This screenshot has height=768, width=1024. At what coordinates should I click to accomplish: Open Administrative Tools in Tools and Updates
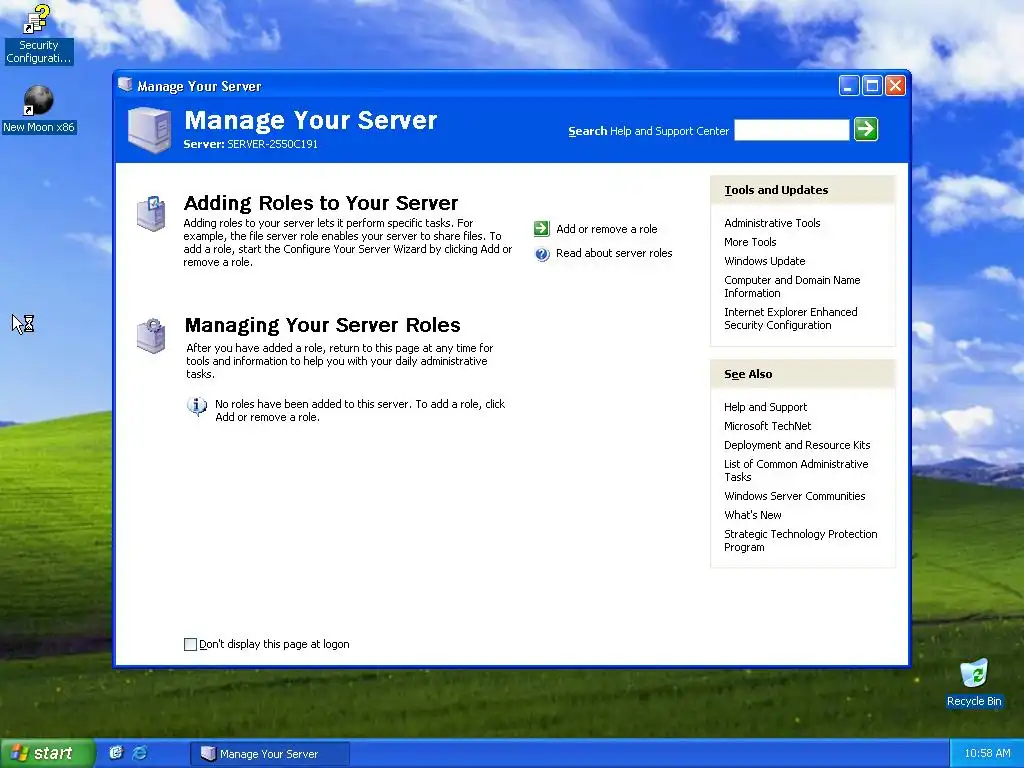772,223
